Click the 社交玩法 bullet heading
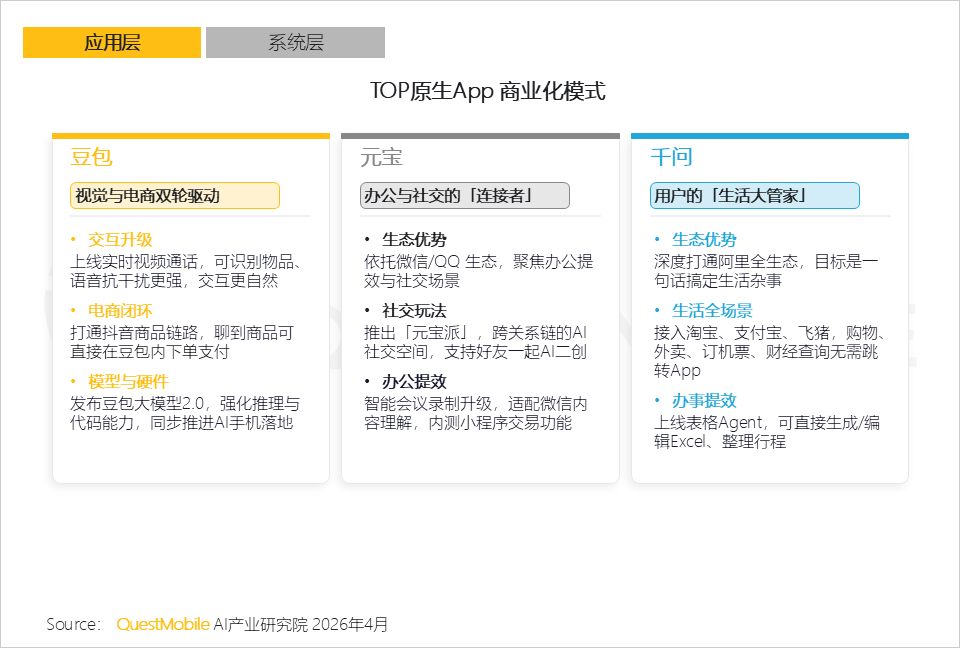This screenshot has width=960, height=648. [414, 311]
